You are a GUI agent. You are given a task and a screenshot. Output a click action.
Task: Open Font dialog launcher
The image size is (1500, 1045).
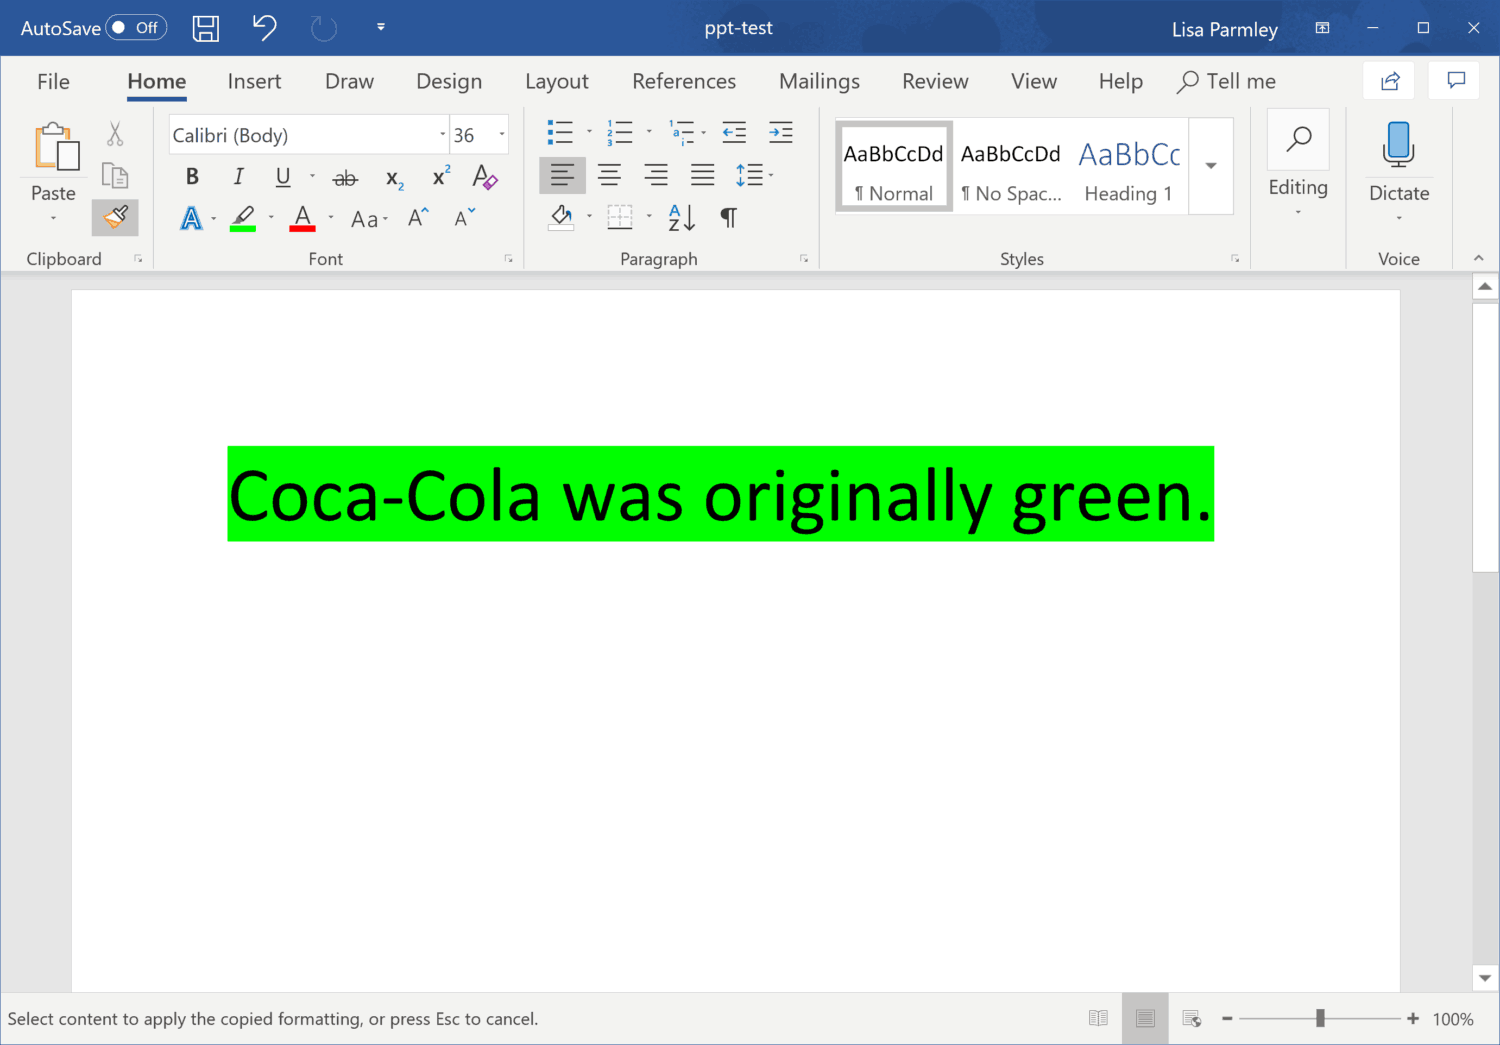(508, 259)
